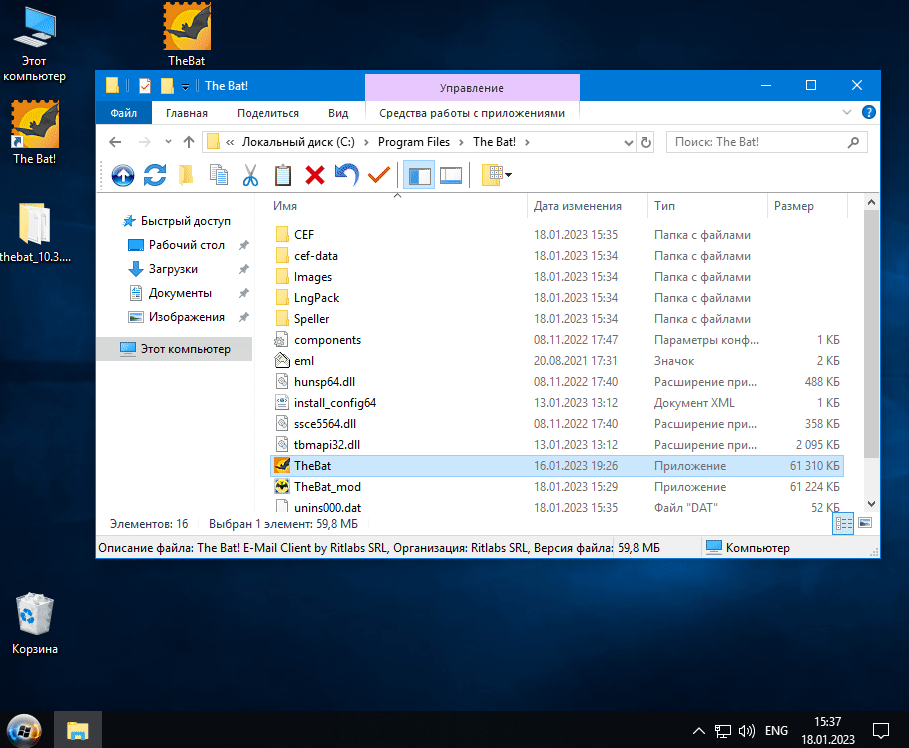Sort by the Размер column header

[807, 206]
